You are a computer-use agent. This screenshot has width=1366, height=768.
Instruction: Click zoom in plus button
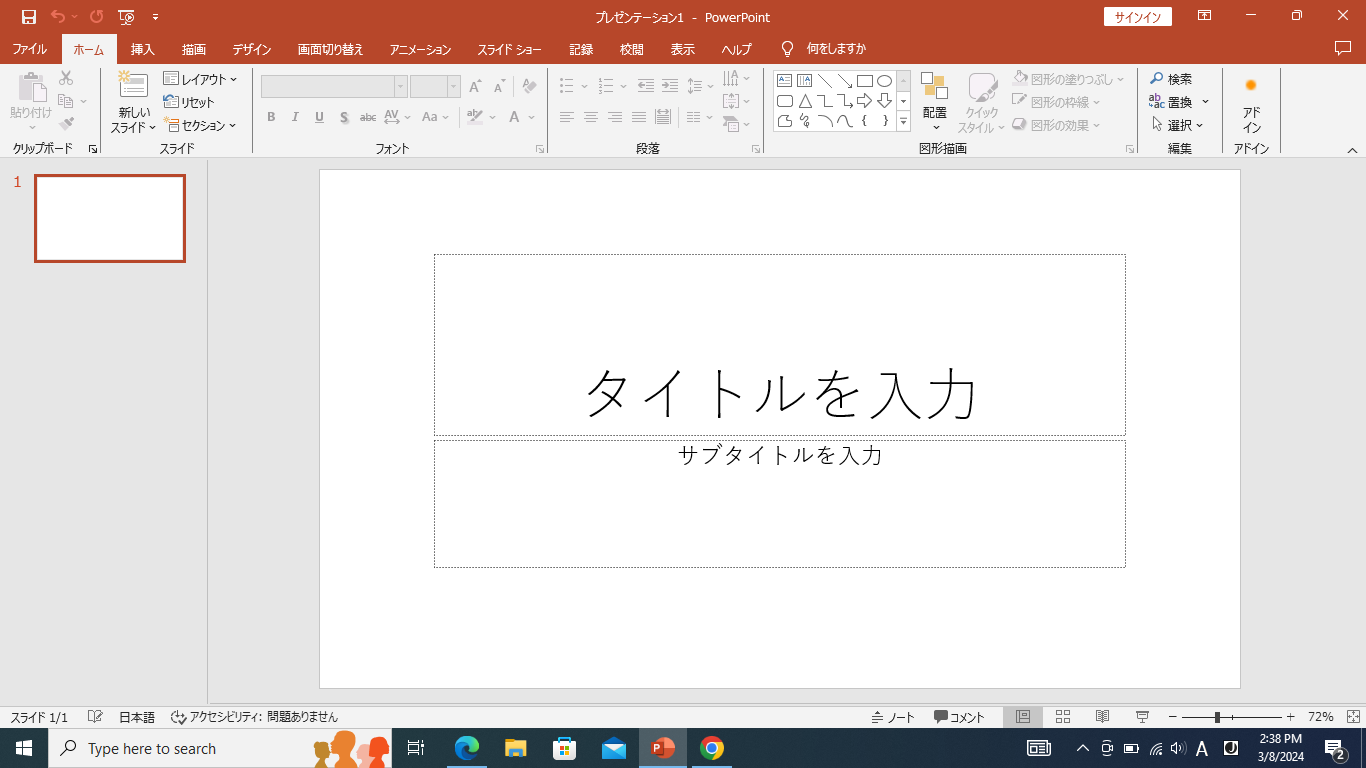tap(1290, 717)
